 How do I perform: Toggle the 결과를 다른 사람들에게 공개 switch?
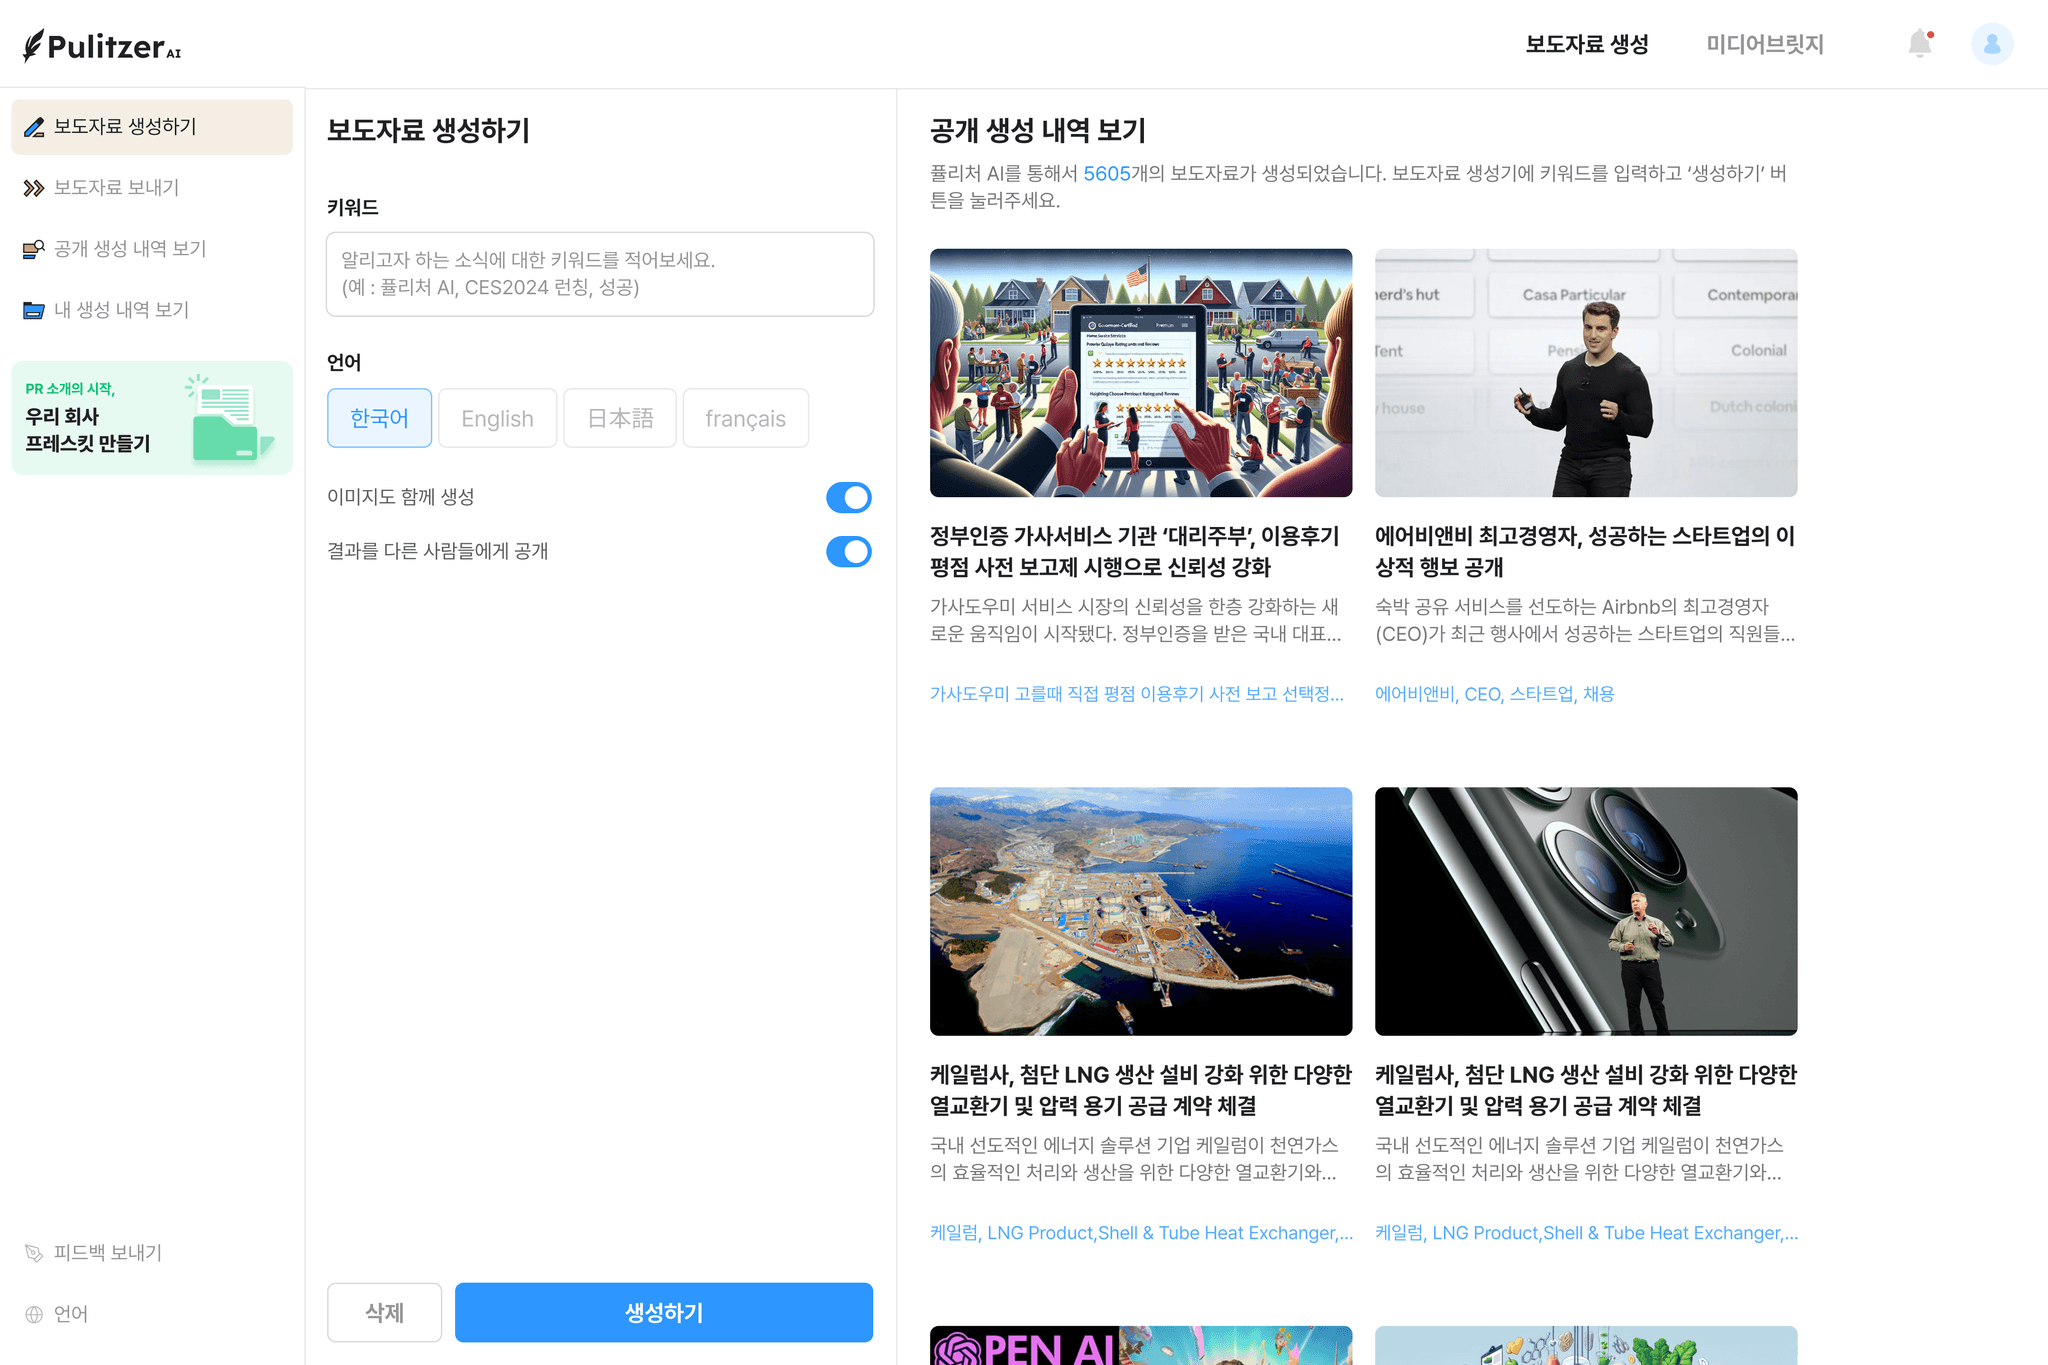(848, 551)
